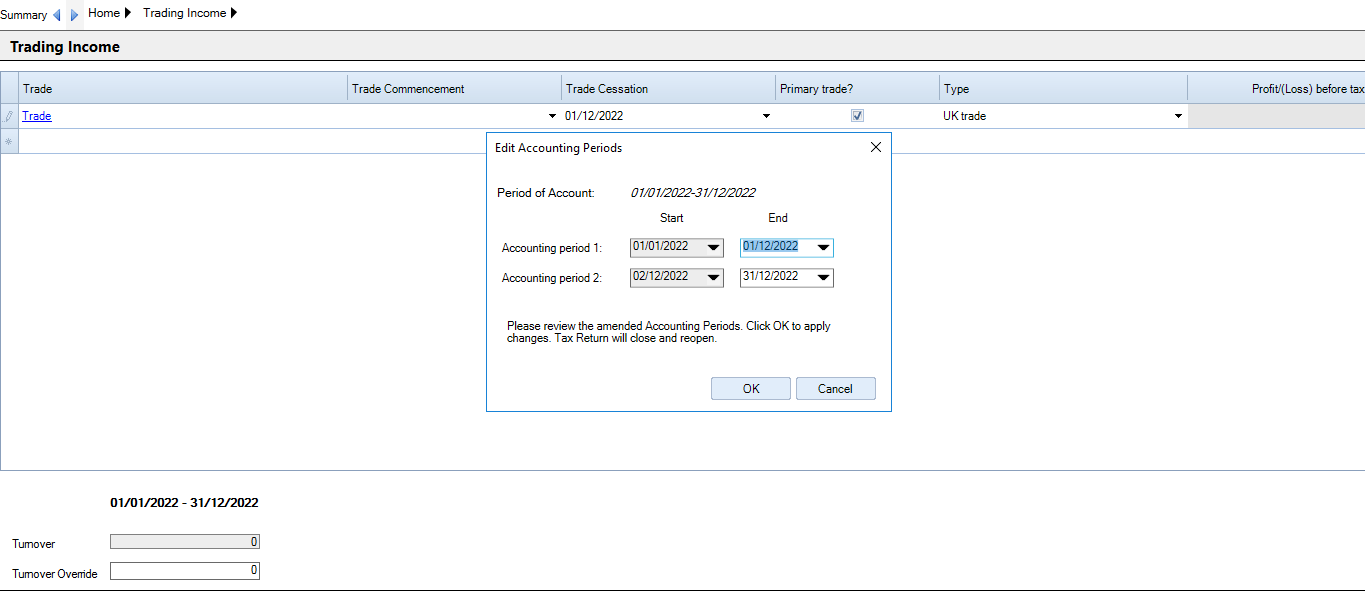
Task: Go to the Home breadcrumb
Action: pyautogui.click(x=104, y=13)
